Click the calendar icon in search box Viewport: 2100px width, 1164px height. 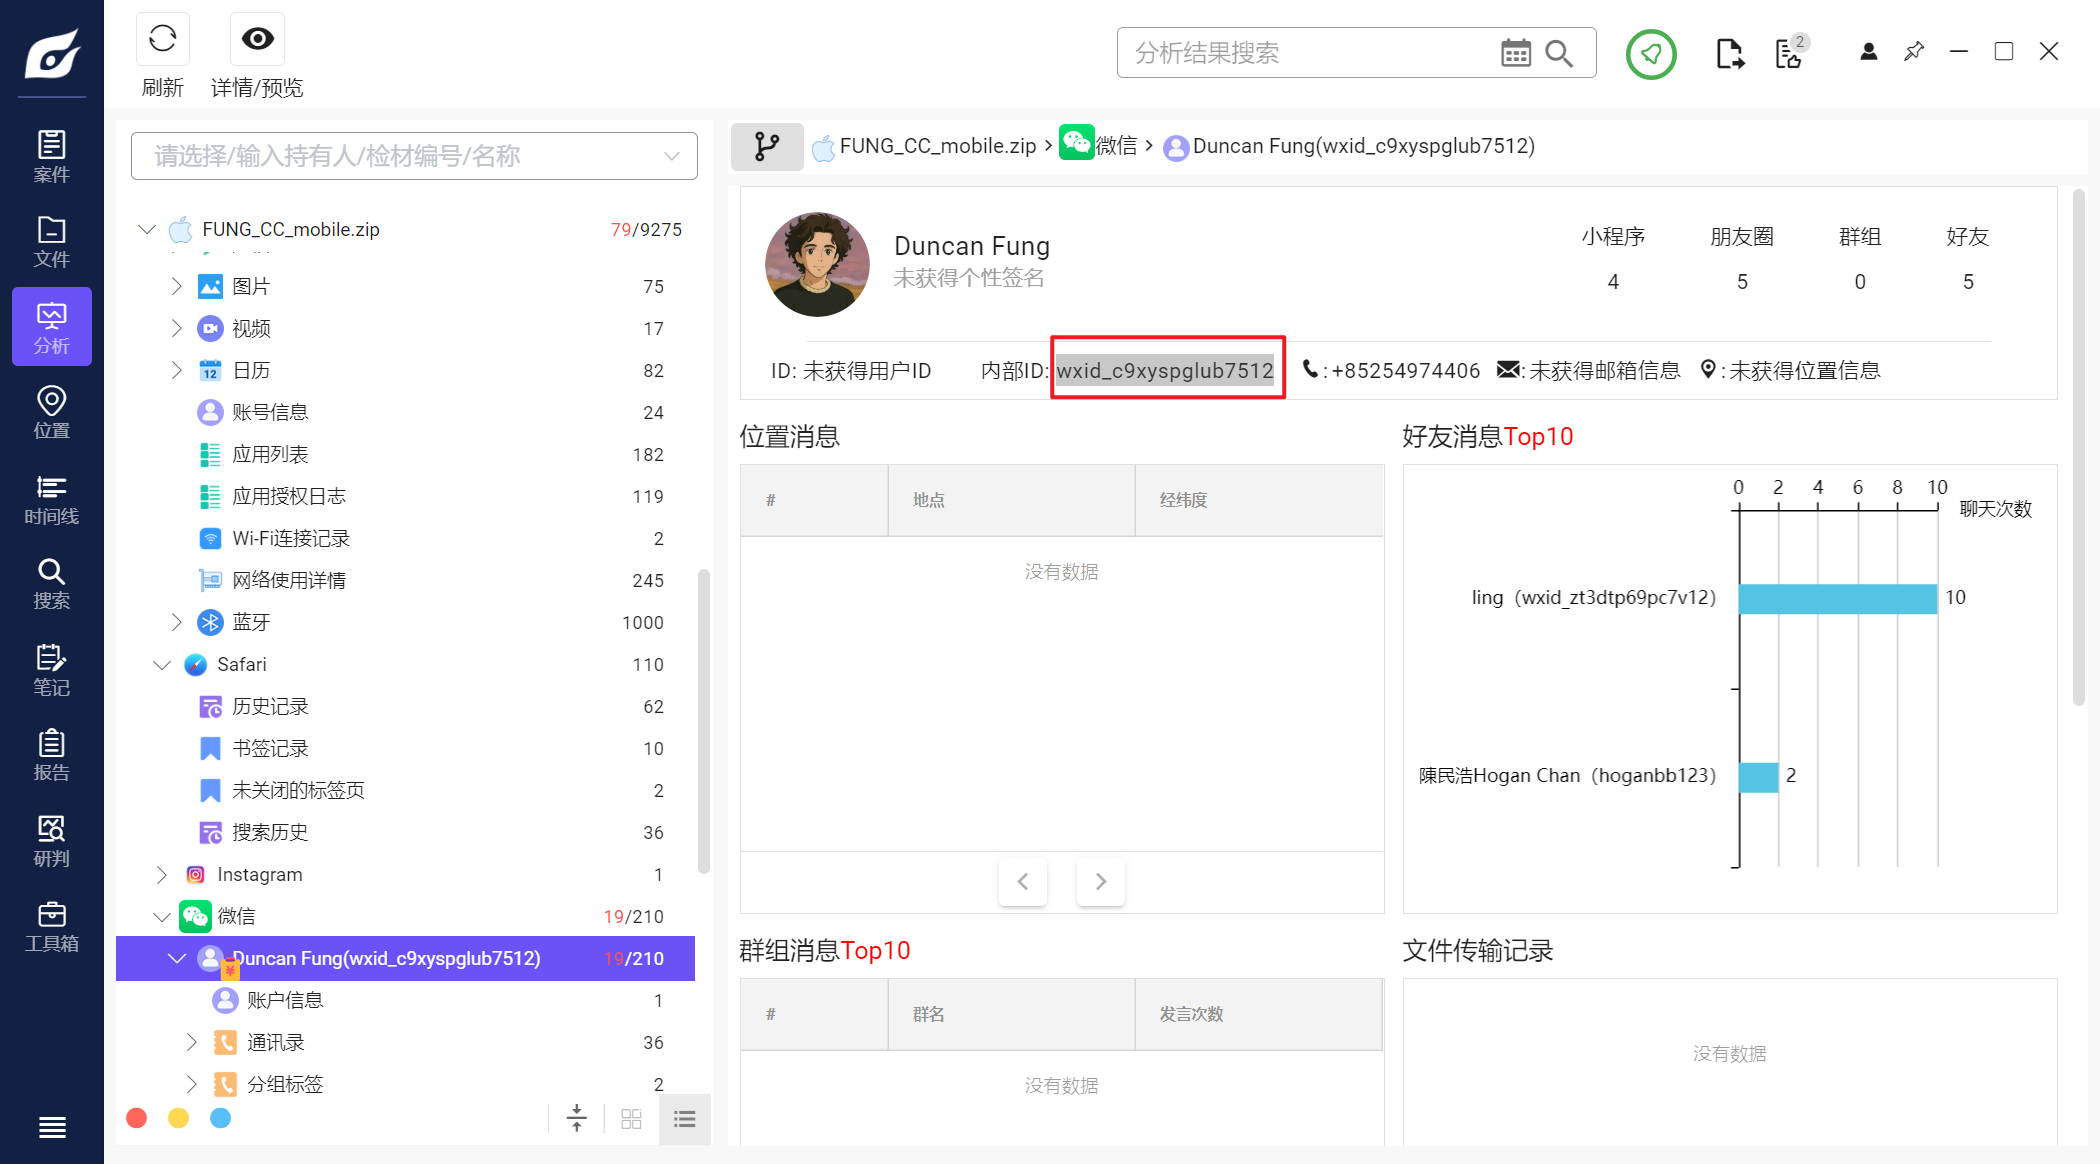(1515, 53)
